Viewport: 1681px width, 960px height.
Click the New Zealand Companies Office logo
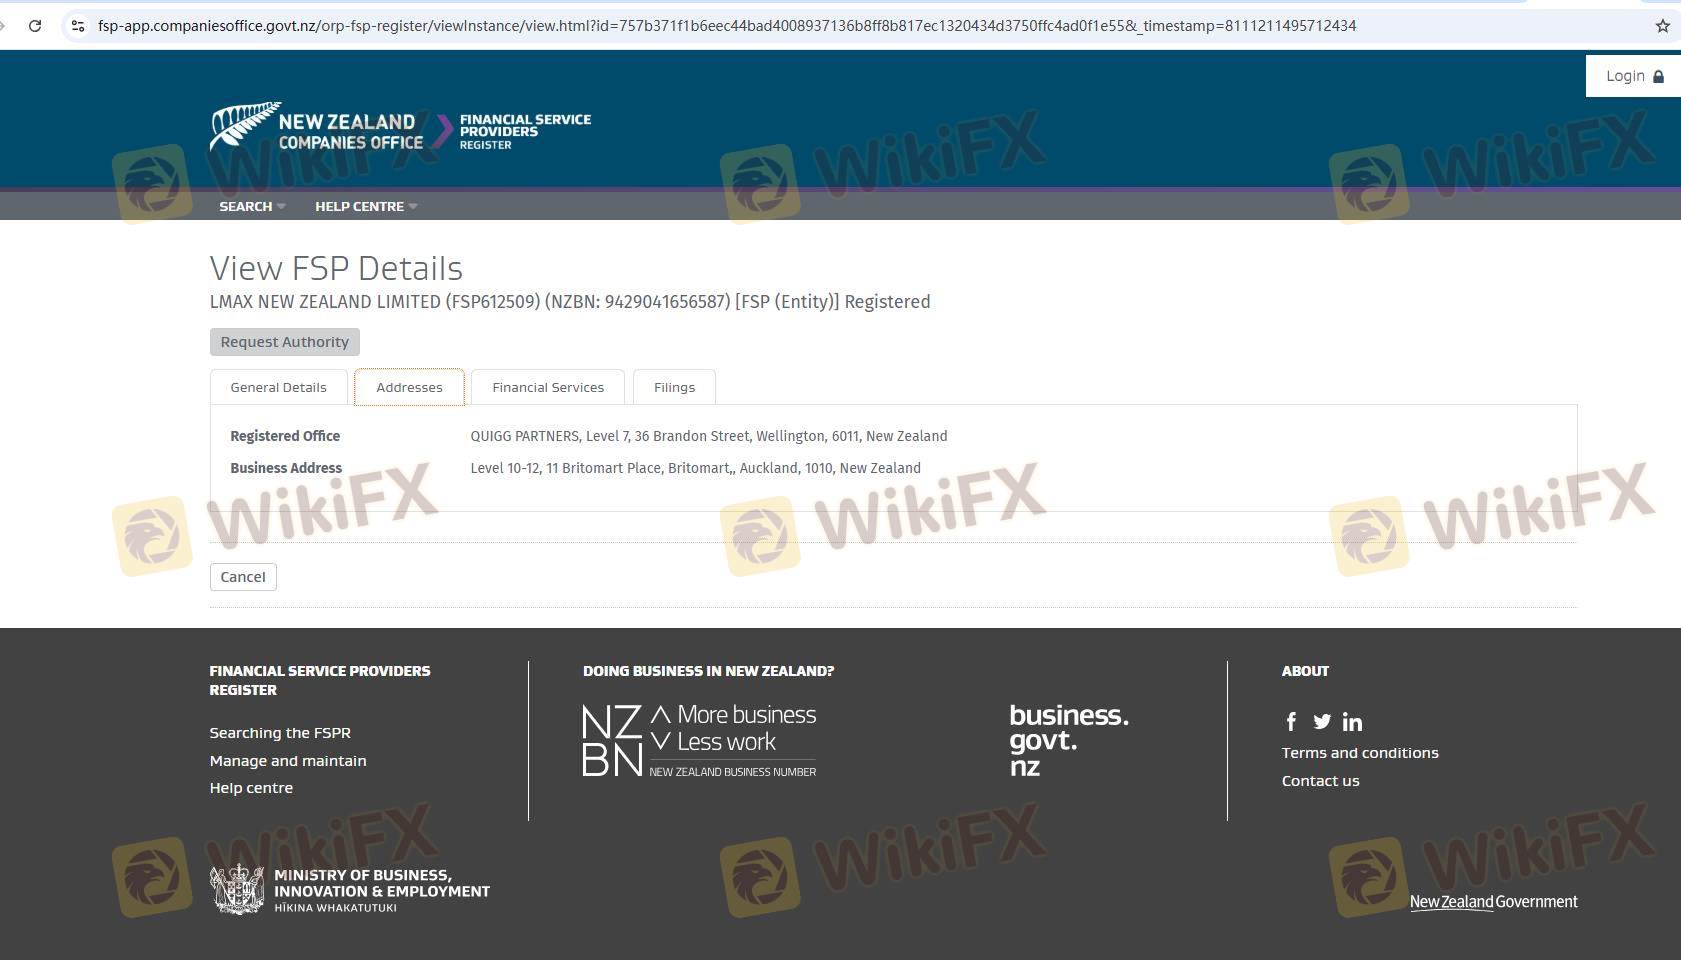point(317,129)
